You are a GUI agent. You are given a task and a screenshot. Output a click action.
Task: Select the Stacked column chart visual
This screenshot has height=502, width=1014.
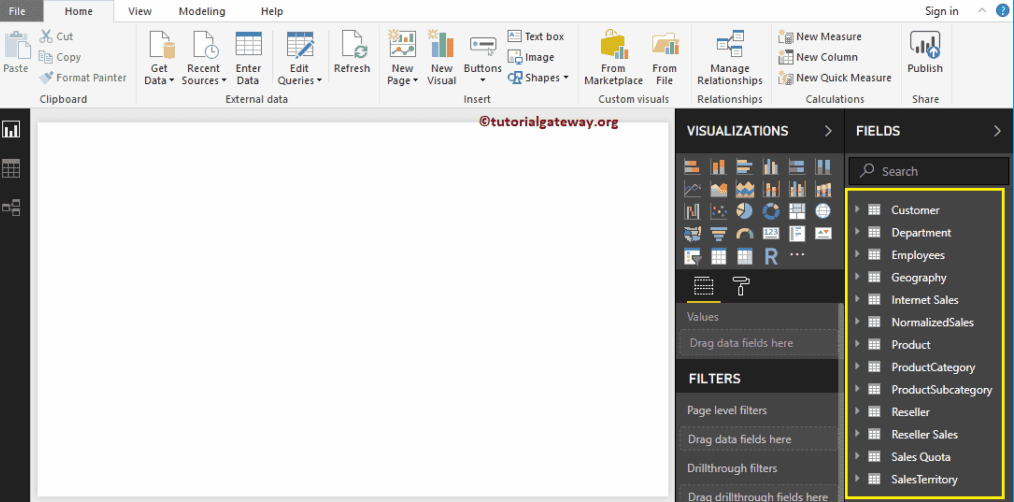pos(718,167)
